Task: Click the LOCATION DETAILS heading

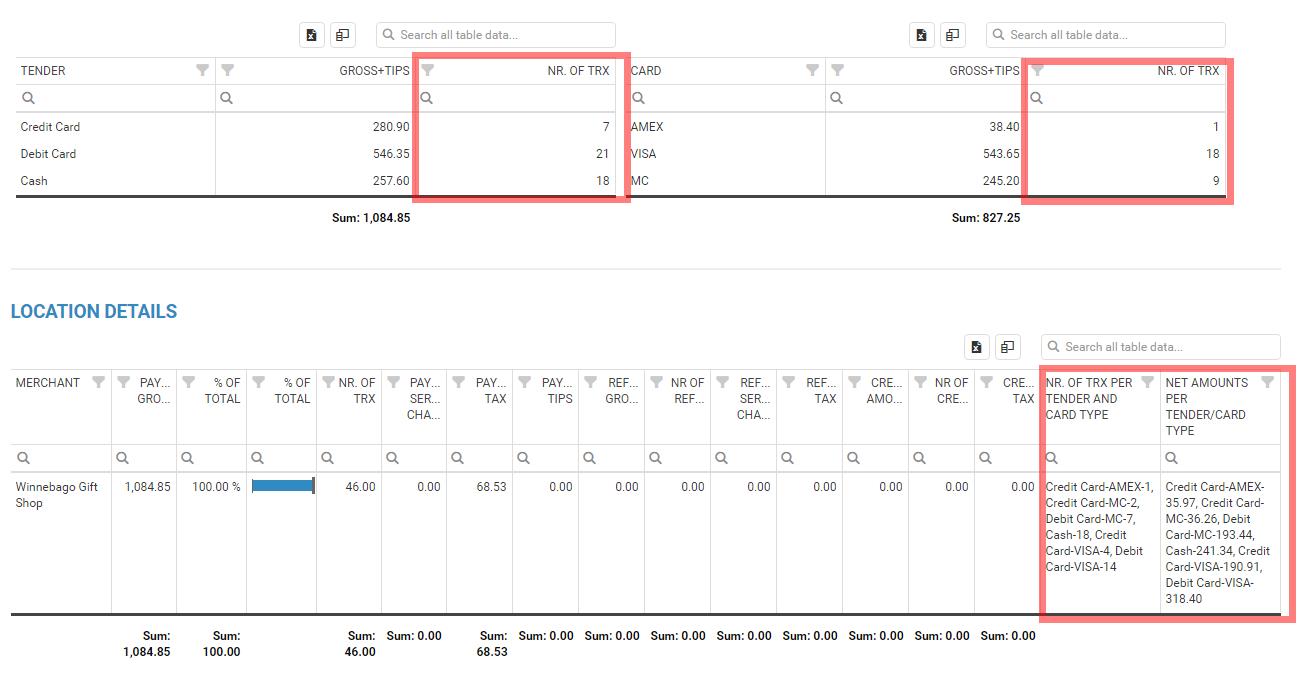Action: tap(94, 311)
